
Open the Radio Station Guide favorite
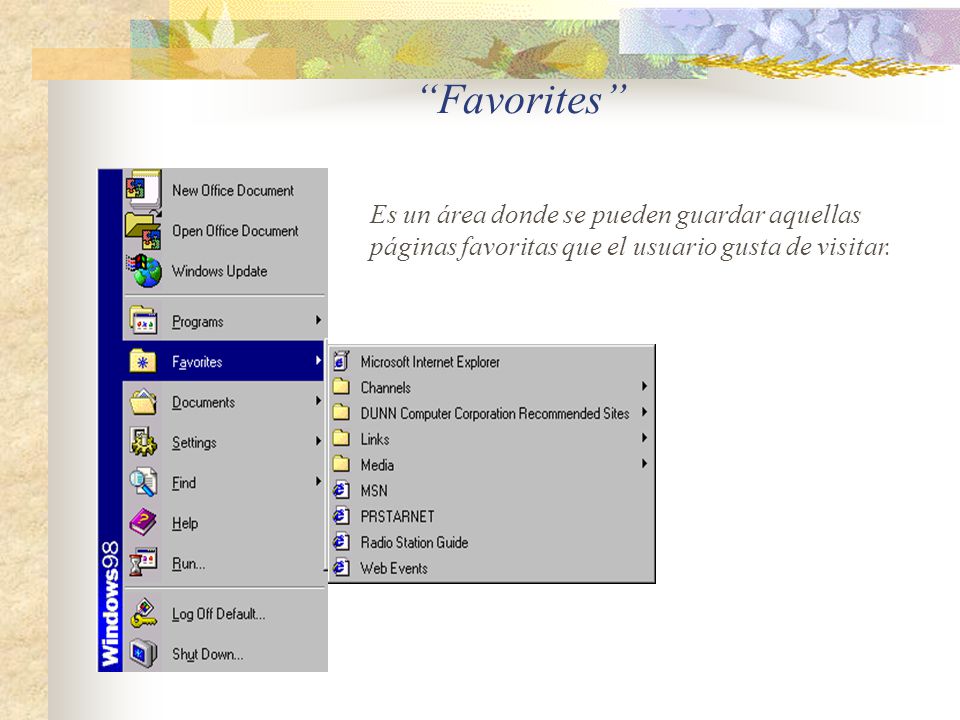492,542
